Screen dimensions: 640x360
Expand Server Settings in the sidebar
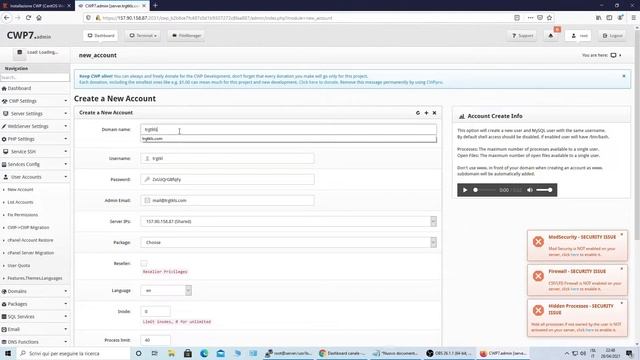coord(35,113)
